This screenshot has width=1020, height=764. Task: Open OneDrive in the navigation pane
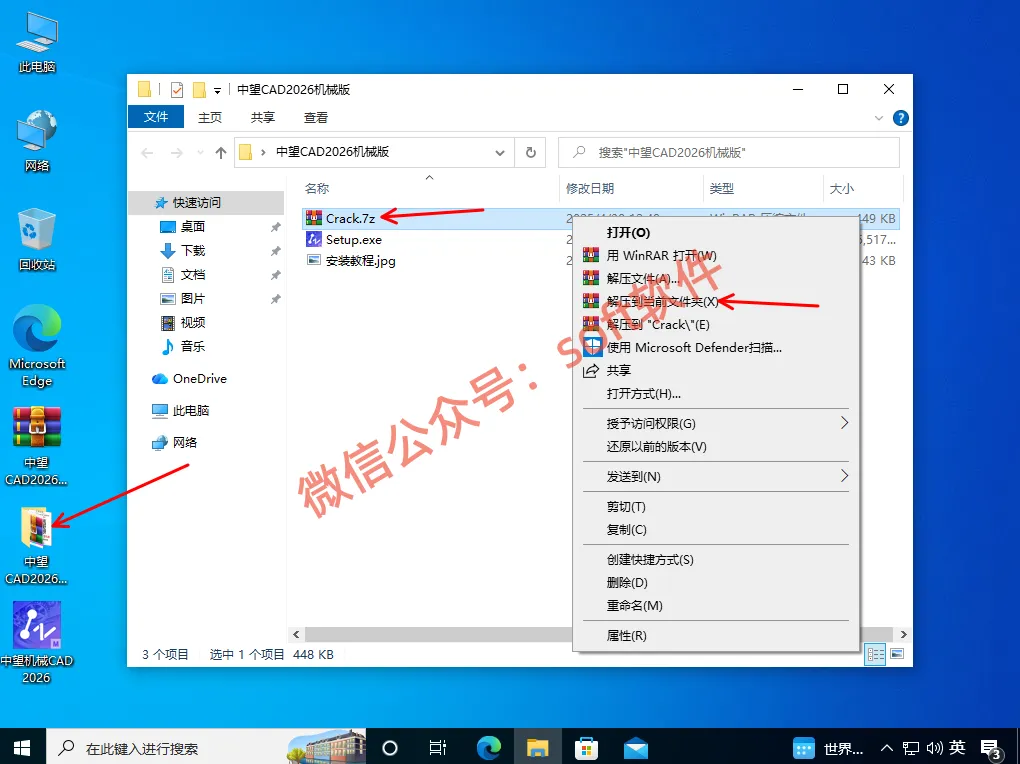pos(200,379)
